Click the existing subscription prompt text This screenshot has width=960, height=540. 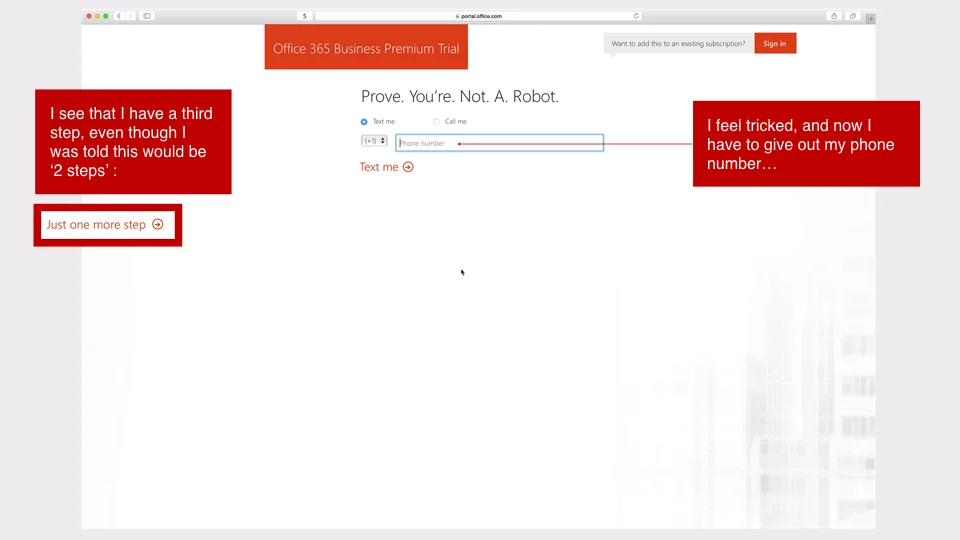click(x=678, y=43)
